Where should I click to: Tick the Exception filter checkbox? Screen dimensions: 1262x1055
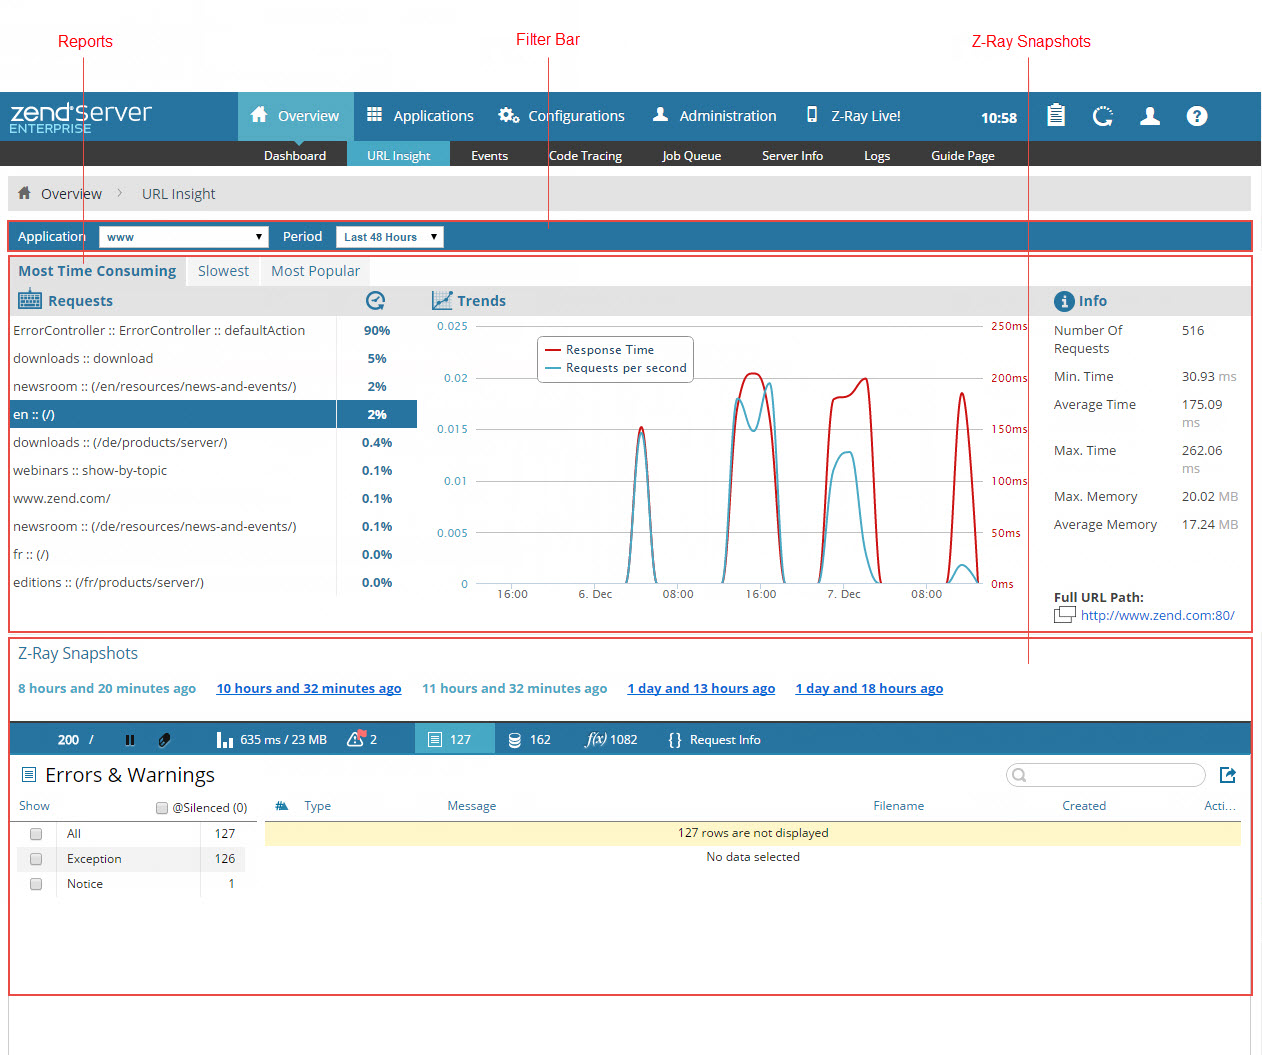(36, 859)
